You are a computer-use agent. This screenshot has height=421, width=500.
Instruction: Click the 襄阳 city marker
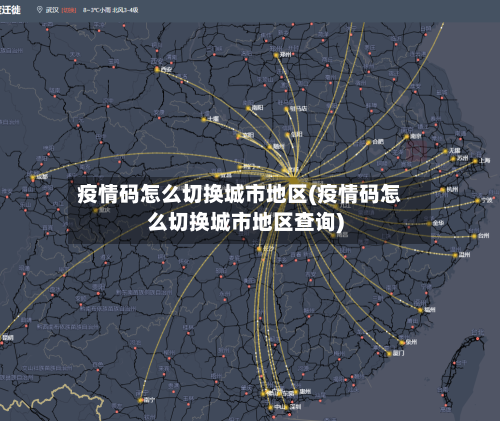click(x=238, y=136)
